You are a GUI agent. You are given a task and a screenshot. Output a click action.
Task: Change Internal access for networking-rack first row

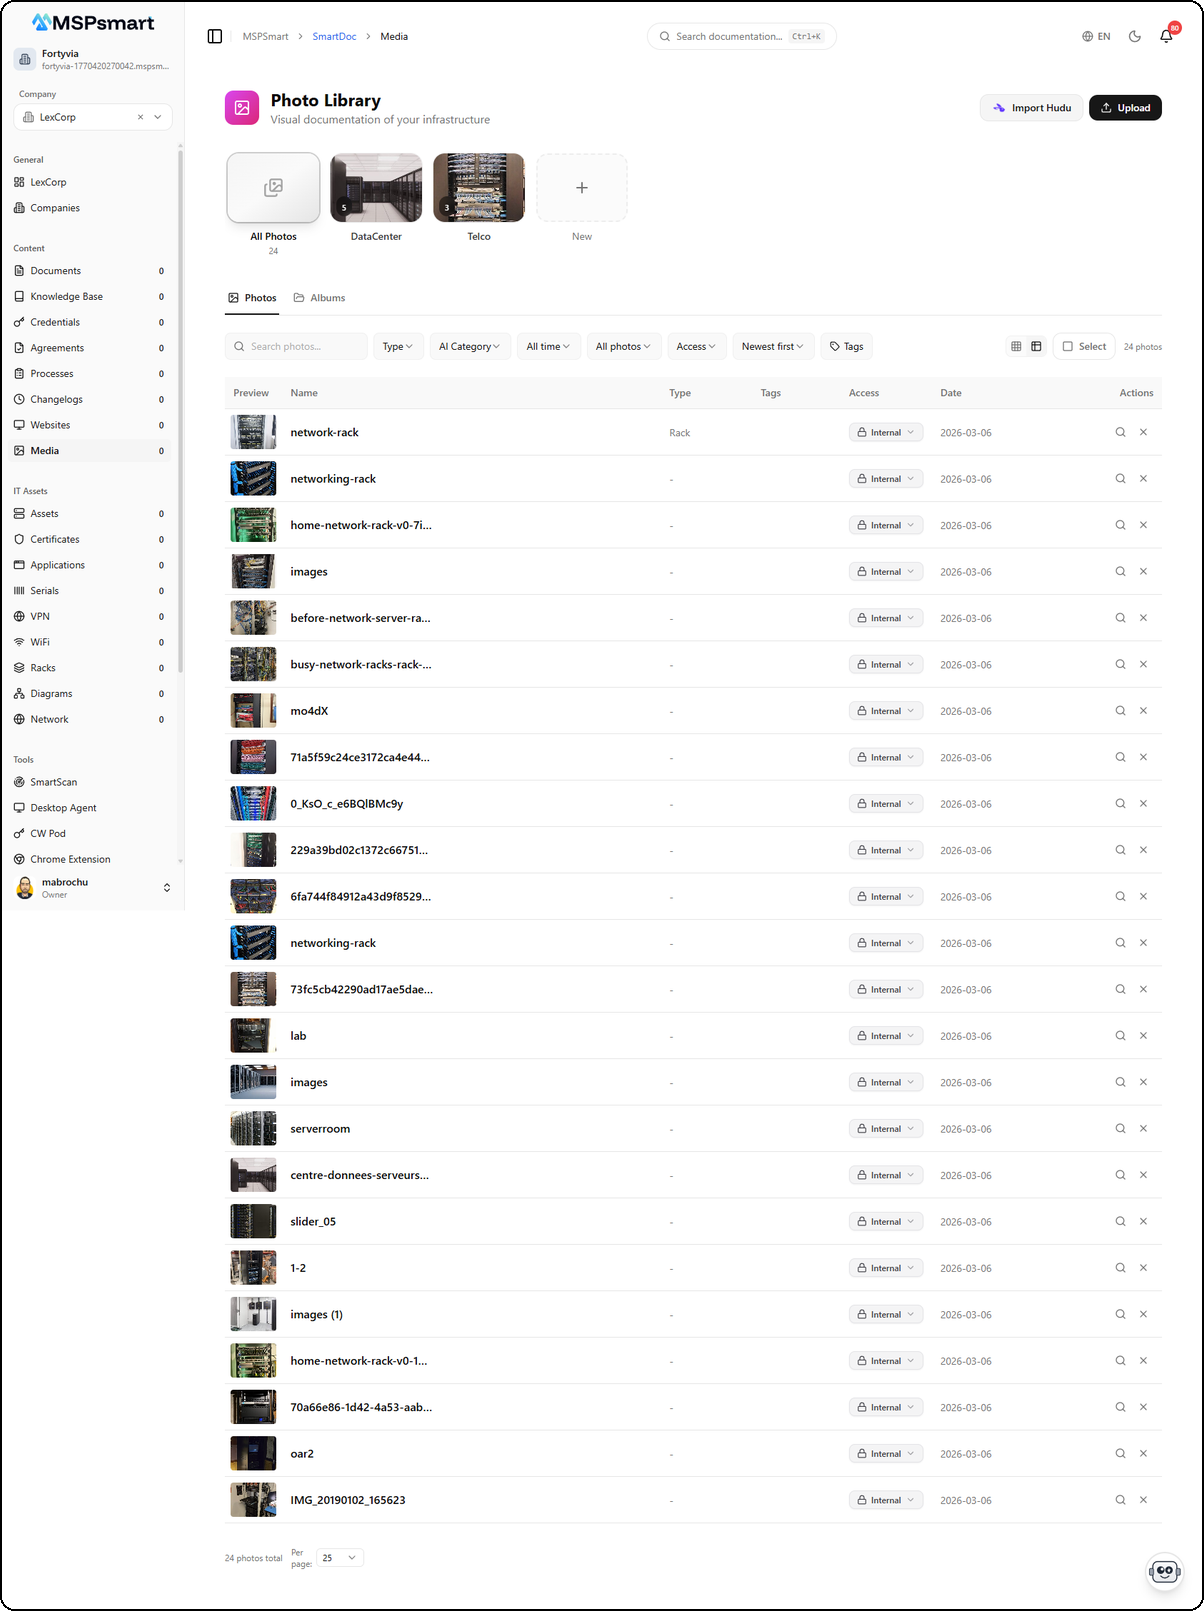886,479
